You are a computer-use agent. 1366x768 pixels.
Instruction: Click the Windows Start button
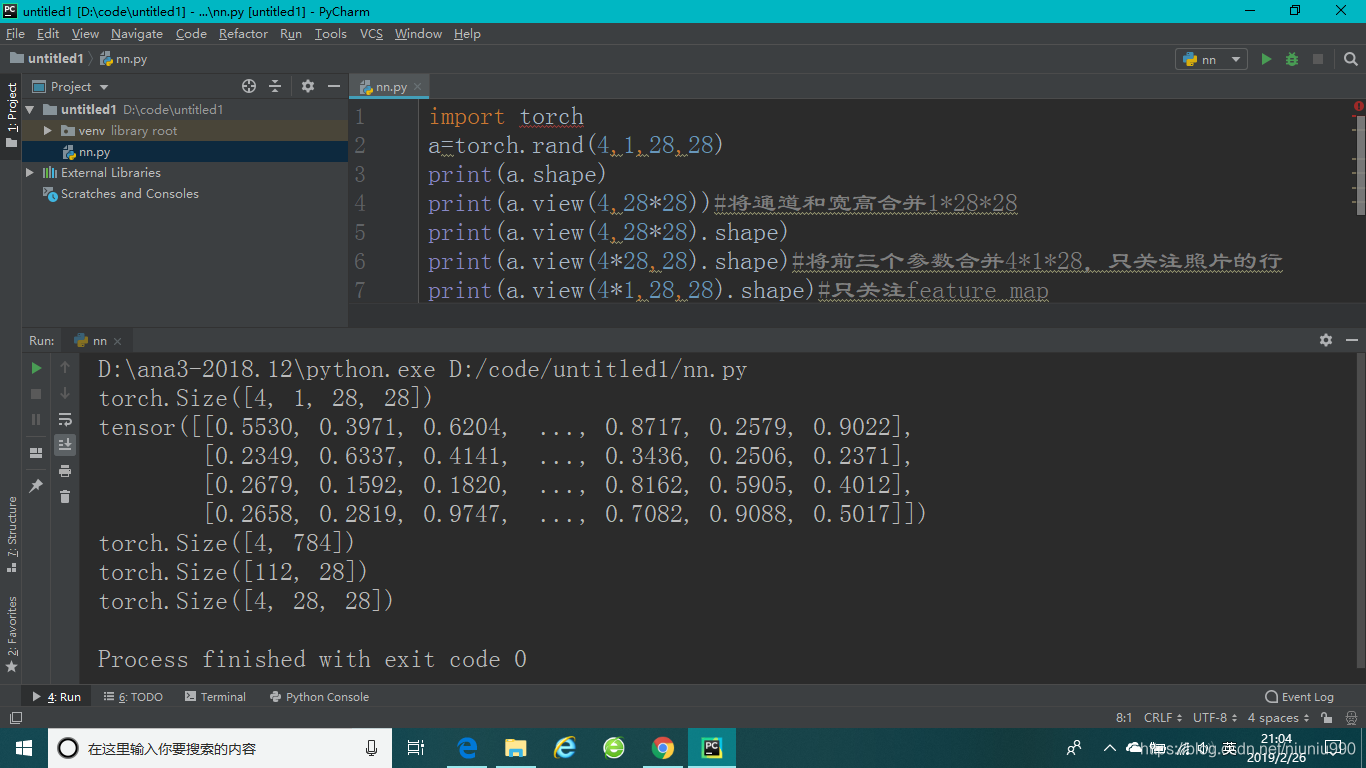[24, 748]
